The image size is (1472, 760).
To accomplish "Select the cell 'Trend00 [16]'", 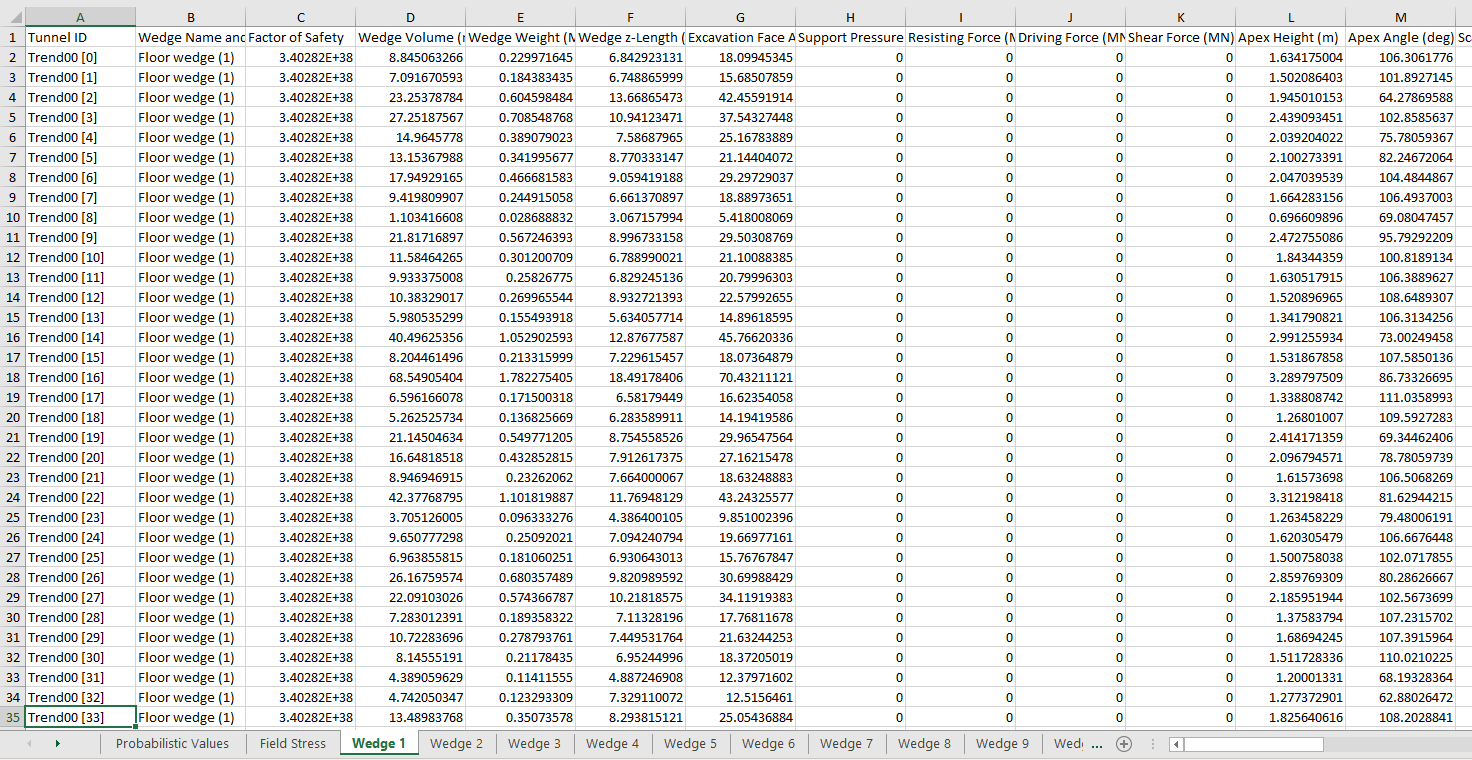I will click(80, 377).
